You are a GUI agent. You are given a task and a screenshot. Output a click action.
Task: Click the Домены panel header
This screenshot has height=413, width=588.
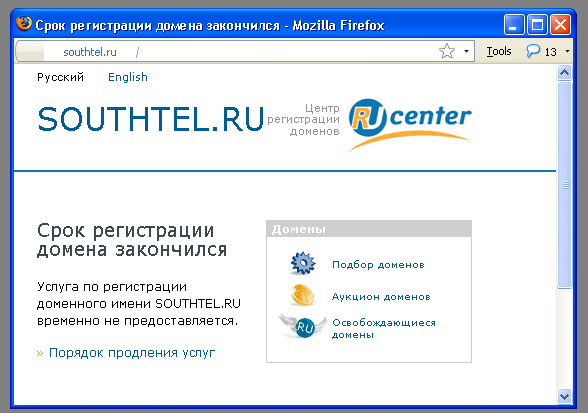(369, 229)
